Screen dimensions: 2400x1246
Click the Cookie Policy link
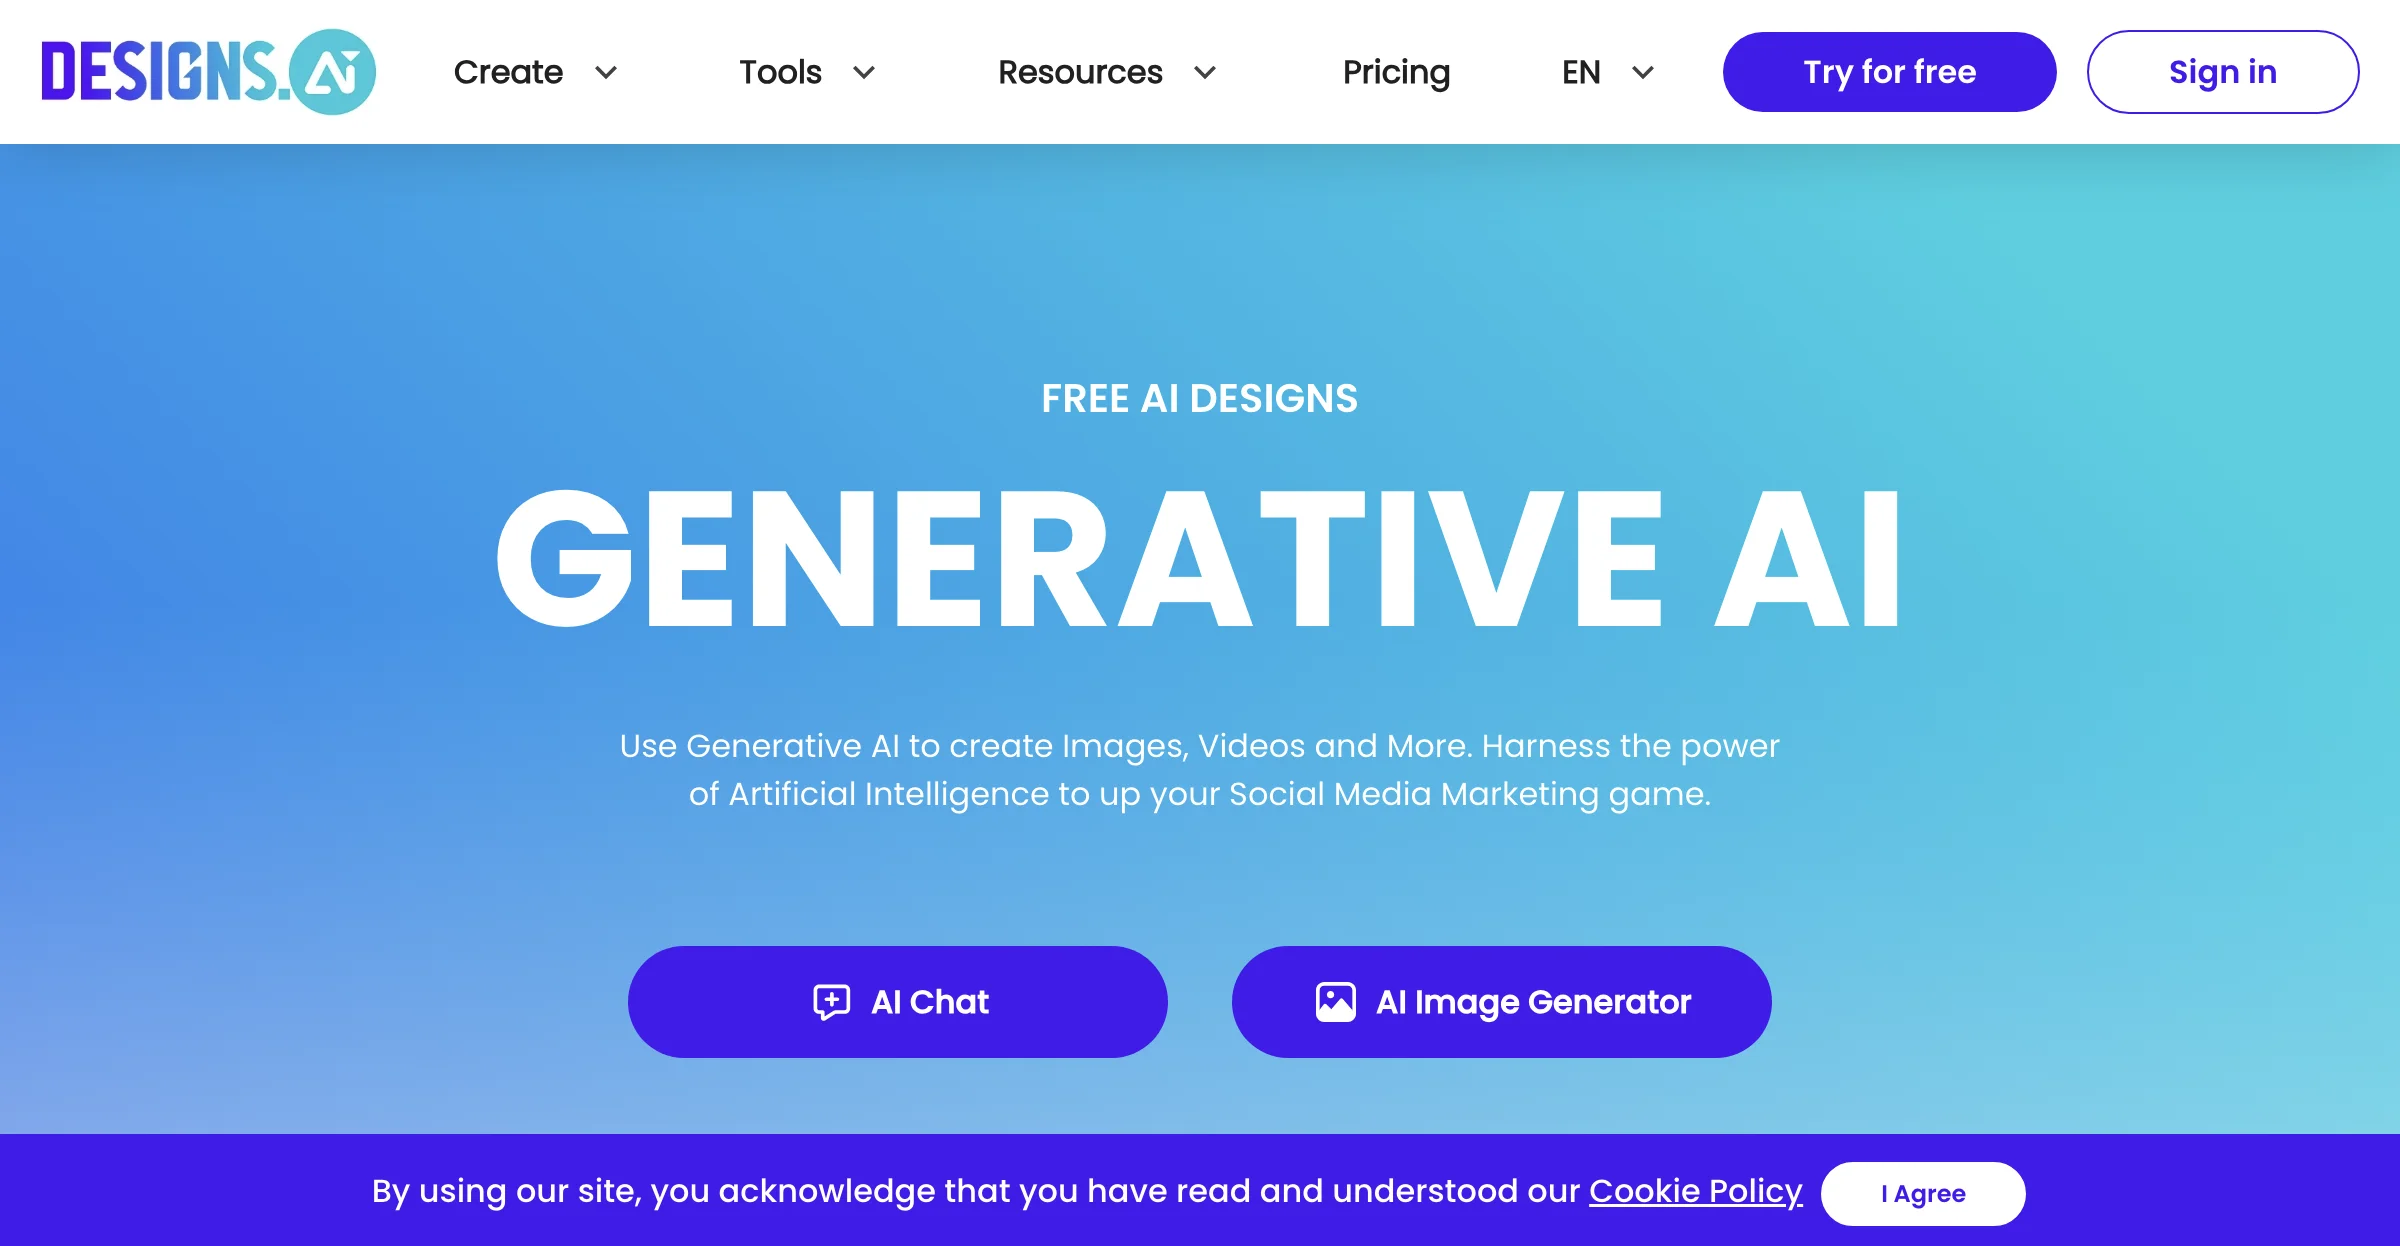1695,1190
